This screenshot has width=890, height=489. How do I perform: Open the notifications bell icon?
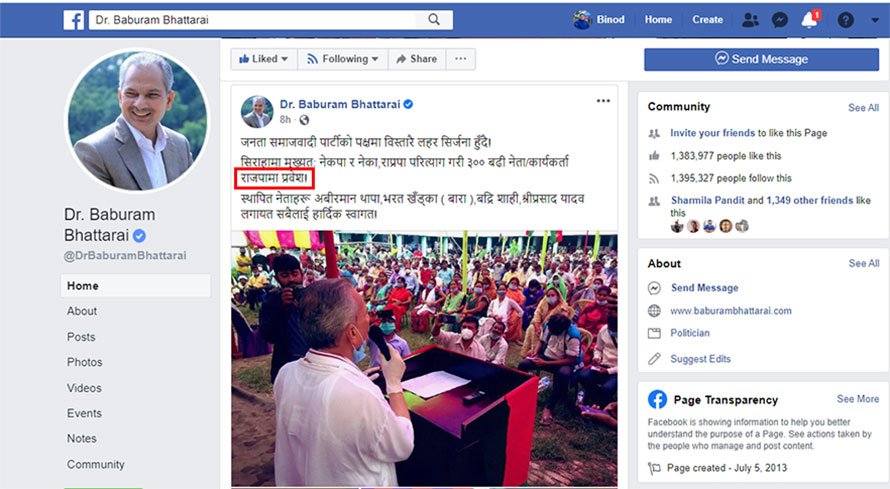point(810,19)
